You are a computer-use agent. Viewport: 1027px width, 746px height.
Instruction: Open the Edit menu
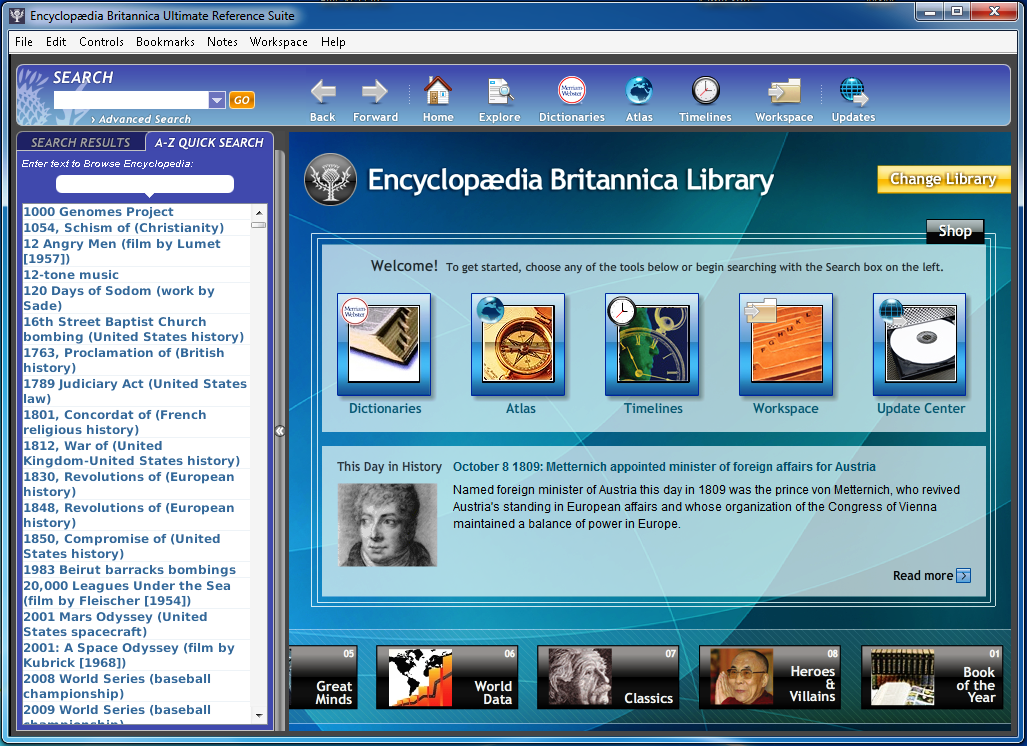(56, 42)
